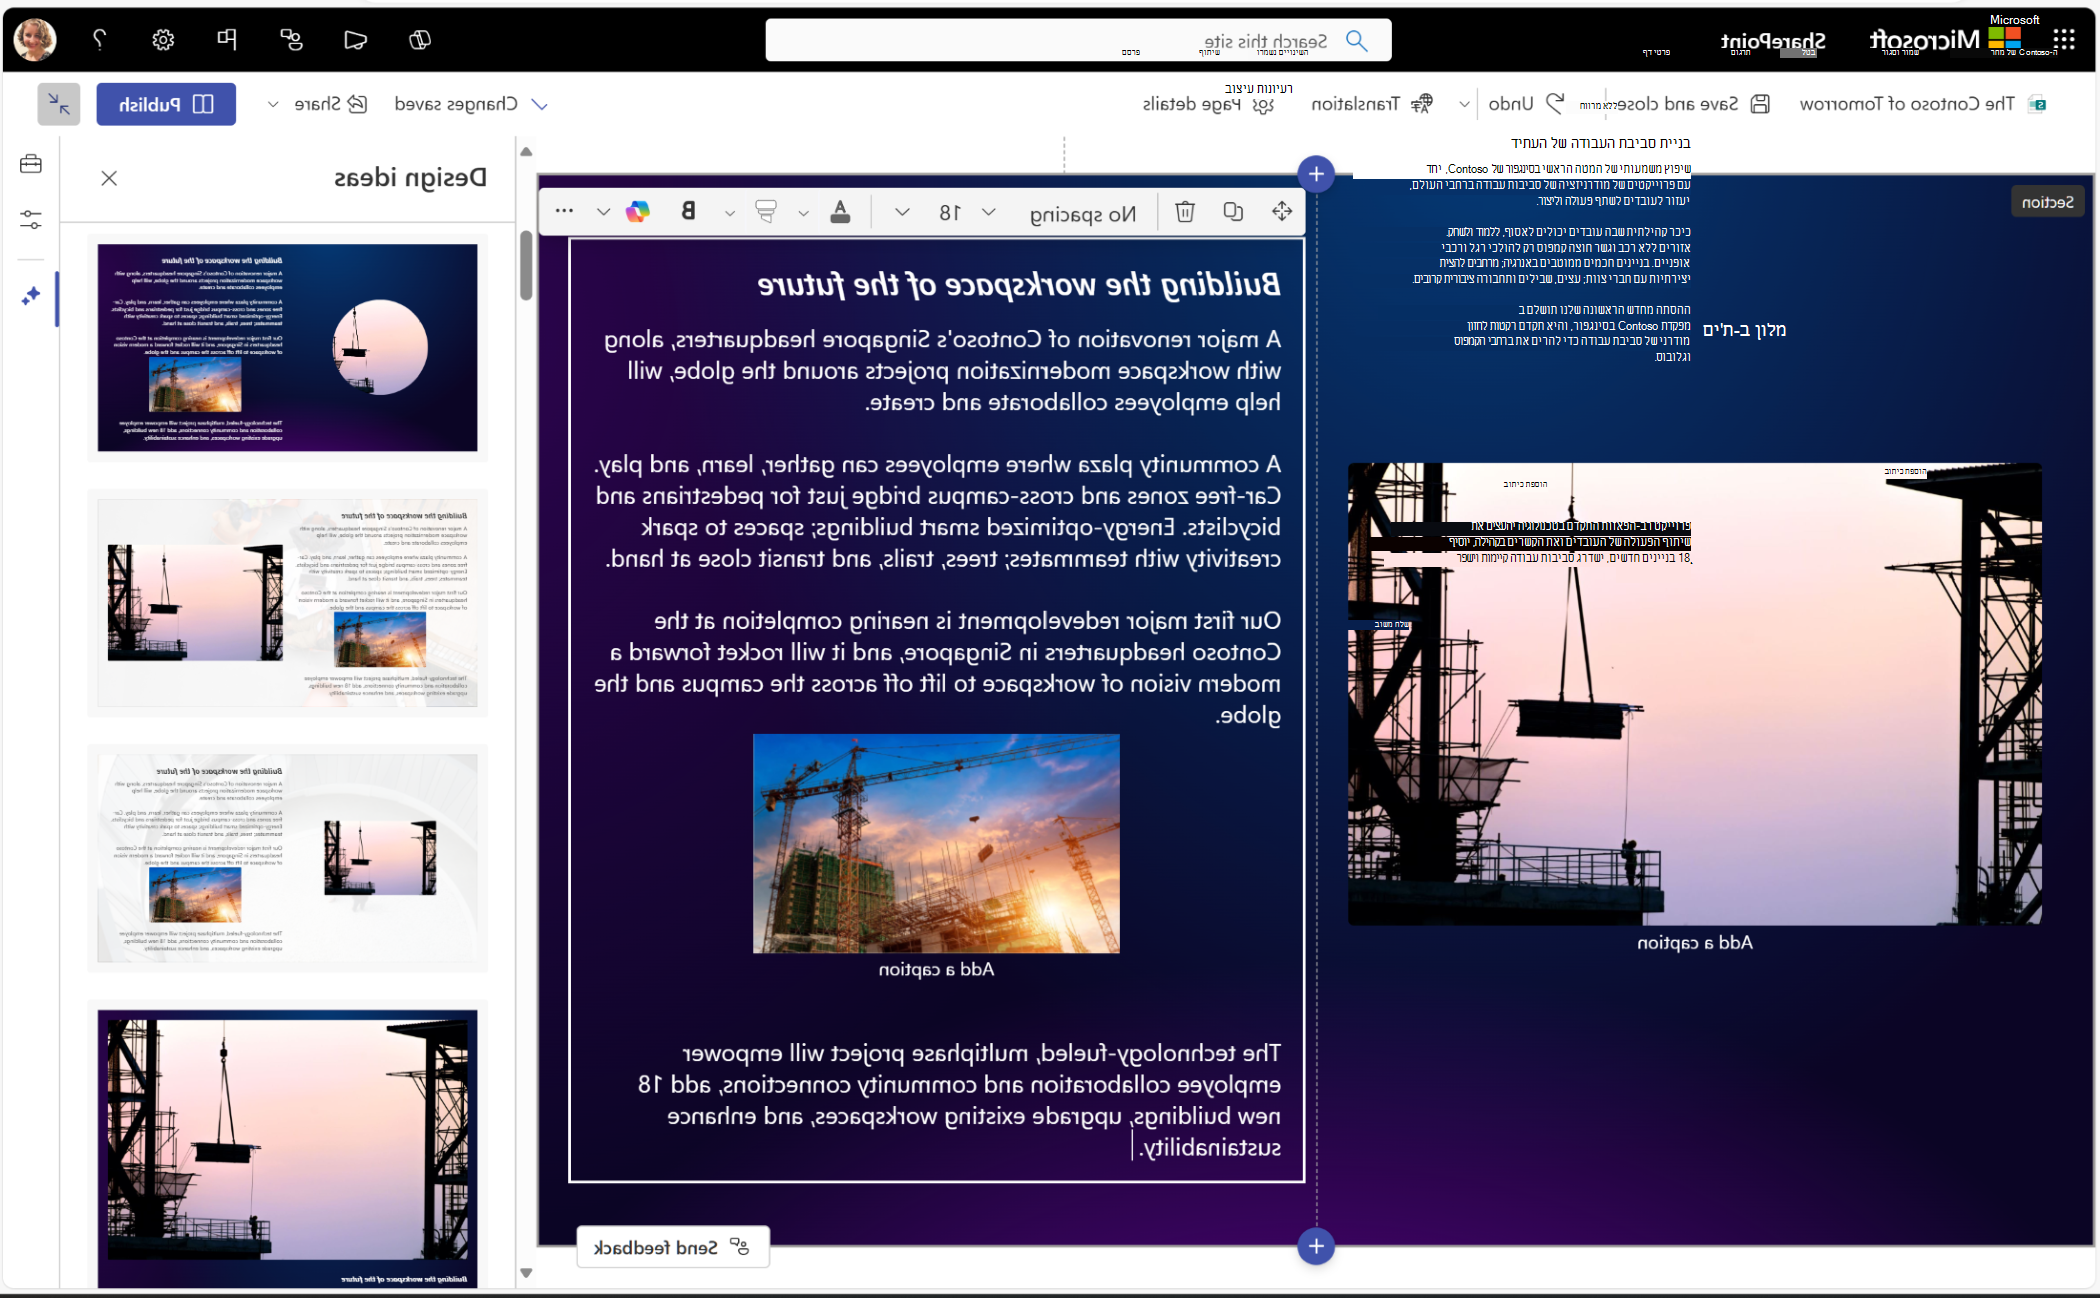
Task: Close the Design ideas pane
Action: point(109,178)
